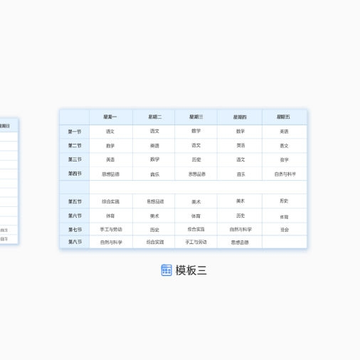Click 思想品德 in 第四节 under 星期一
Screen dimensions: 360x360
coord(111,174)
